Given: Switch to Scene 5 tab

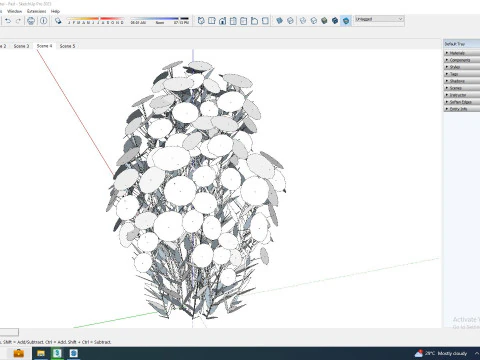Looking at the screenshot, I should coord(67,46).
